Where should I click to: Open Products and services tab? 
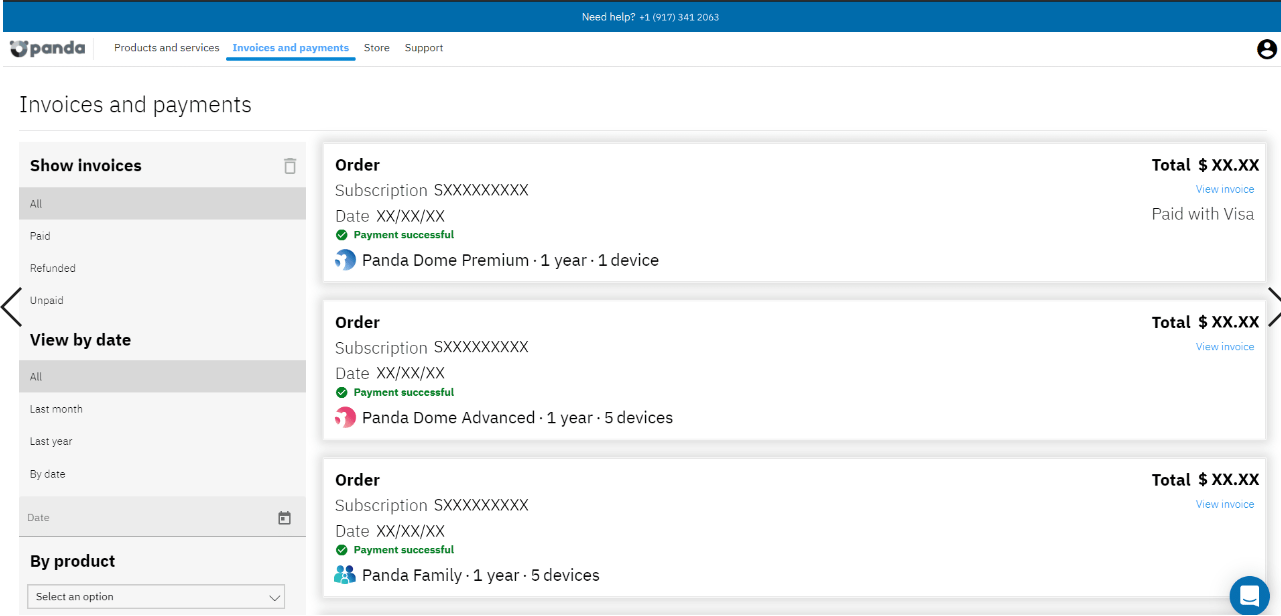point(167,48)
